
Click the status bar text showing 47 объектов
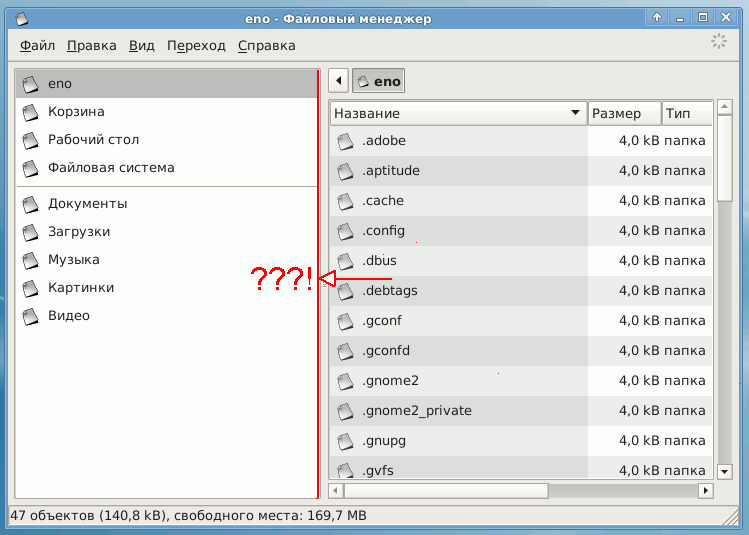[188, 516]
